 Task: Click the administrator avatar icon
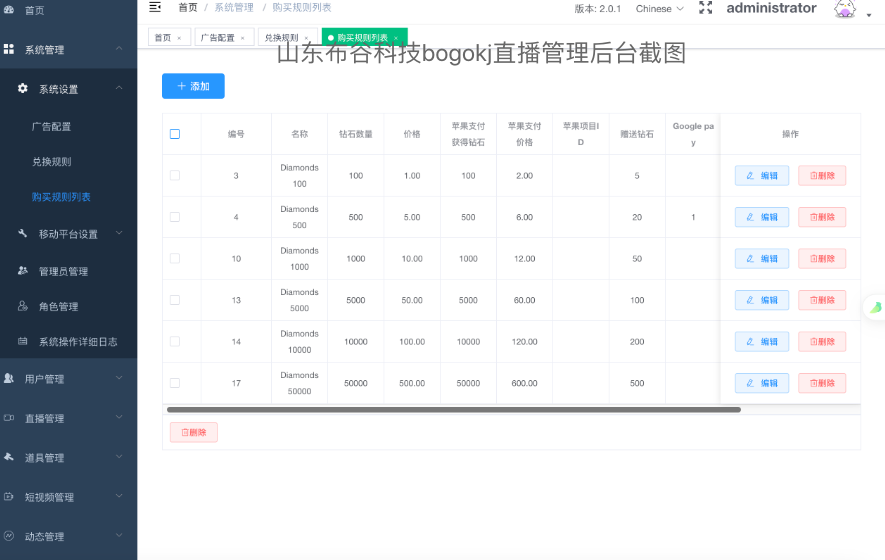coord(845,9)
